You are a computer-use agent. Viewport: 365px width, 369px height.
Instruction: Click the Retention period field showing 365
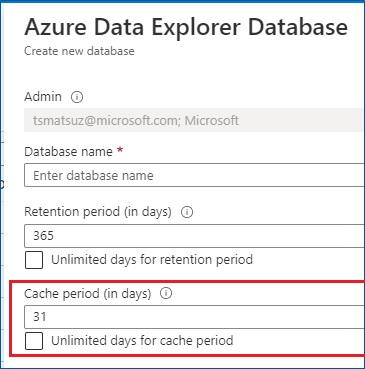click(x=194, y=236)
